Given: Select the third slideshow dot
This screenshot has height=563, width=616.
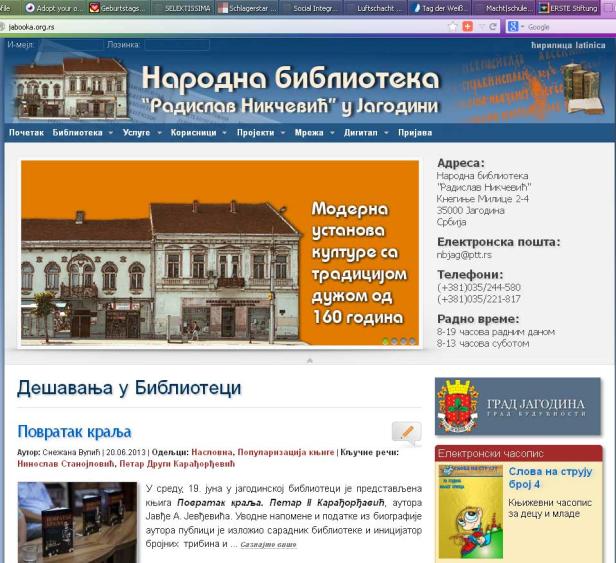Looking at the screenshot, I should [x=403, y=341].
